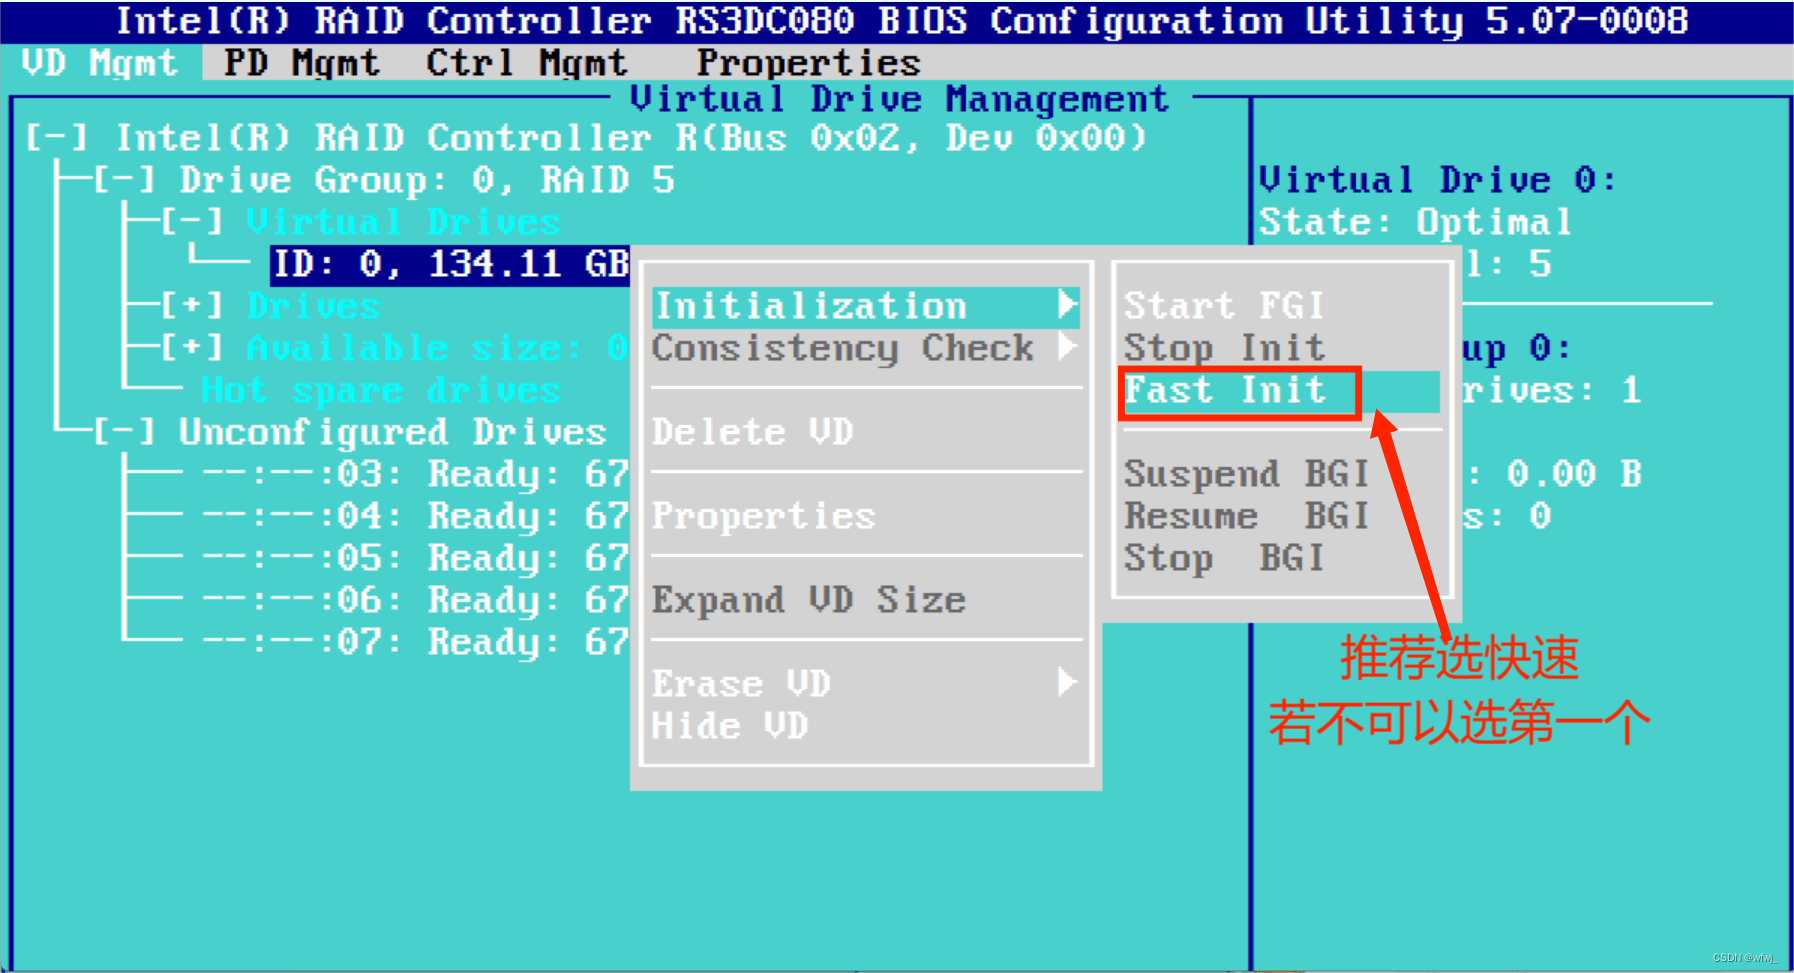Image resolution: width=1794 pixels, height=973 pixels.
Task: Expand the Drives node
Action: (192, 306)
